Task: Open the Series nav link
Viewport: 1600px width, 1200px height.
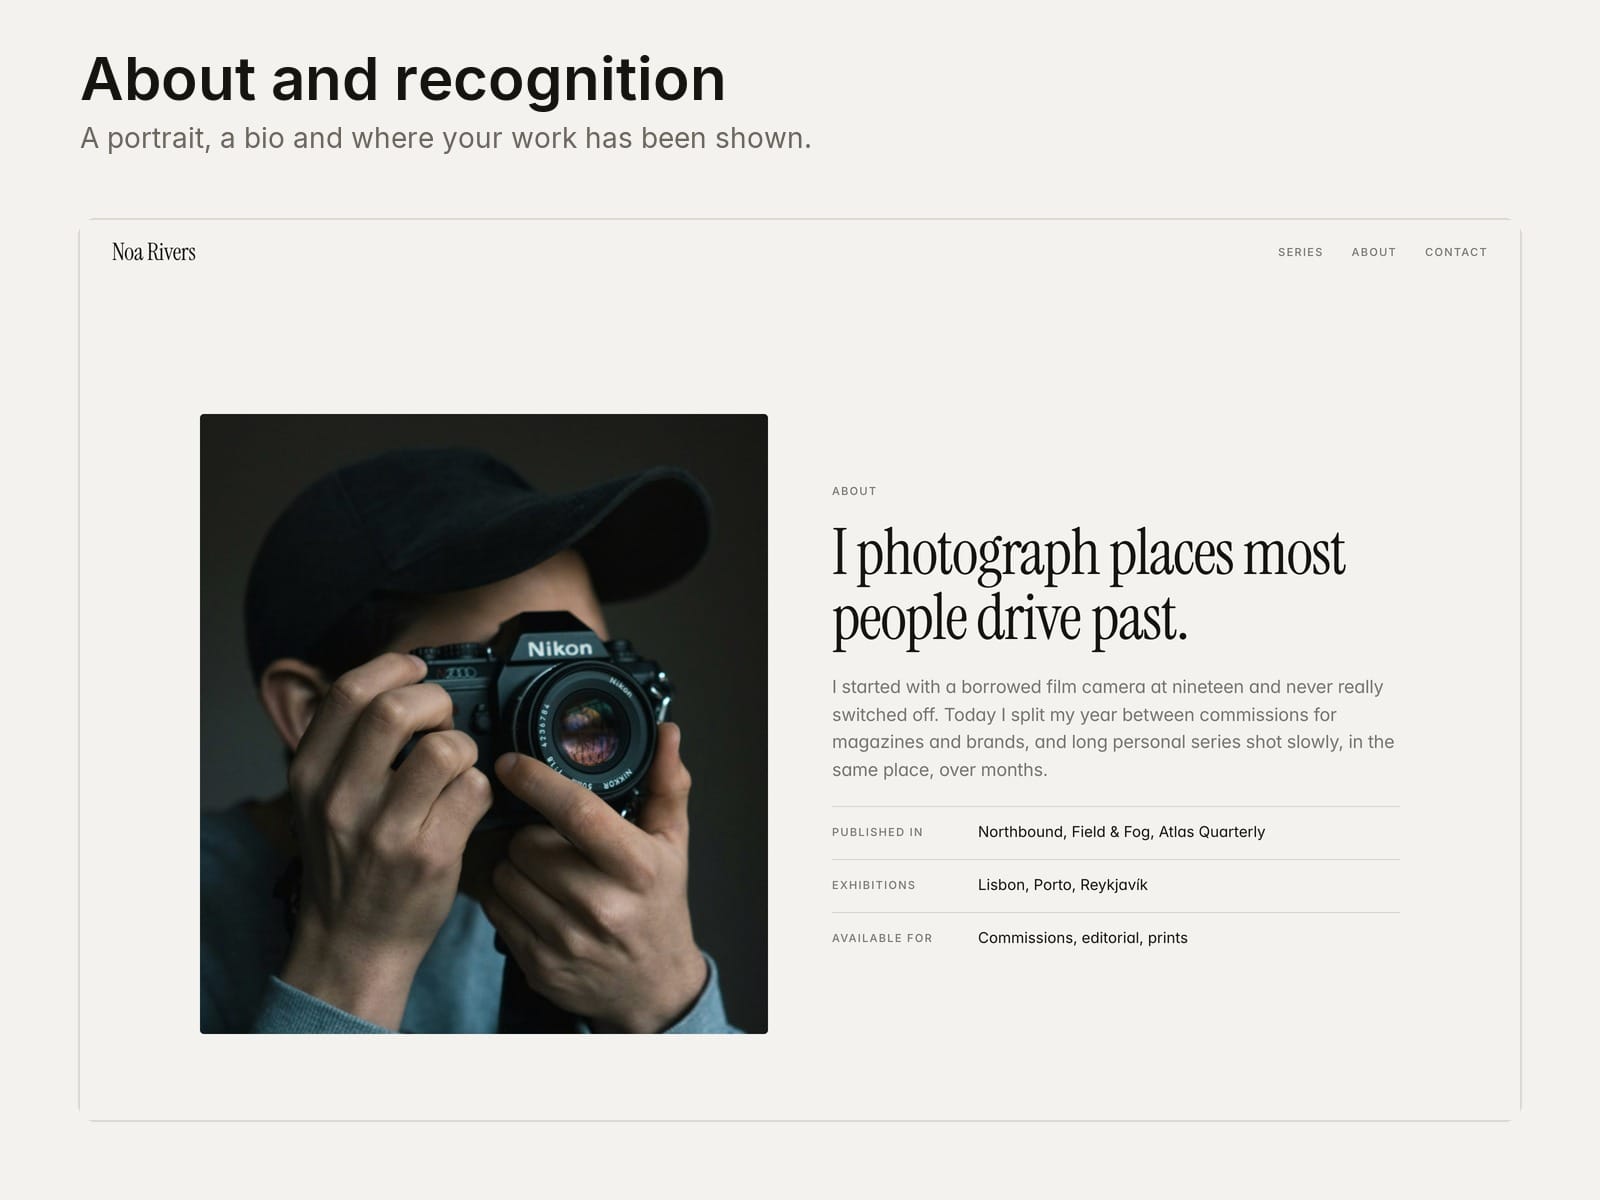Action: [1300, 252]
